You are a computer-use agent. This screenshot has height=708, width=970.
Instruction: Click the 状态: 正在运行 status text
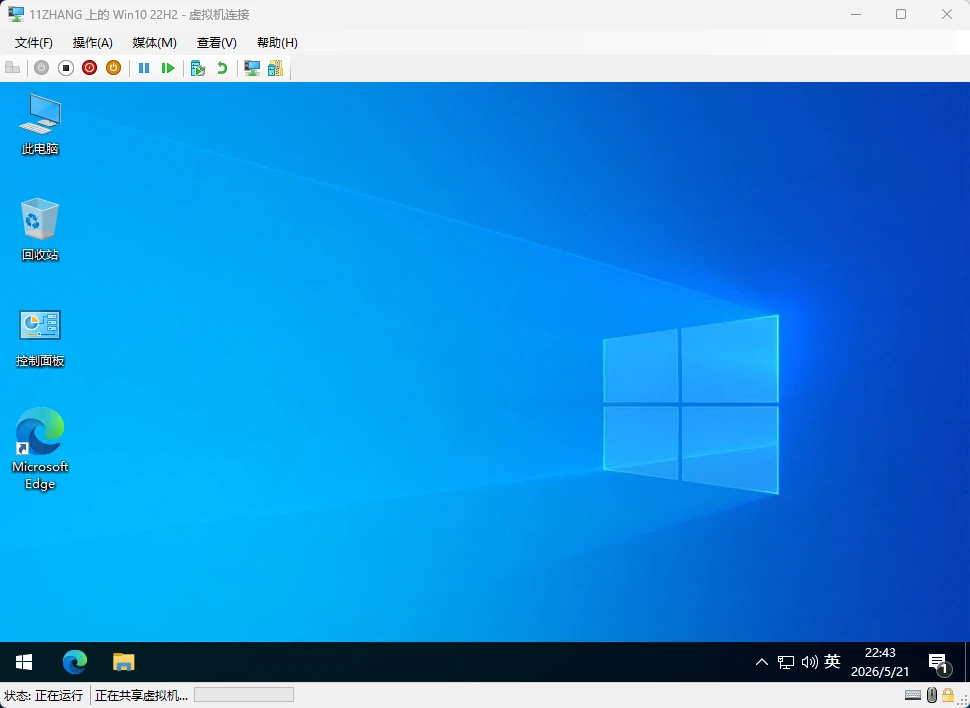43,696
